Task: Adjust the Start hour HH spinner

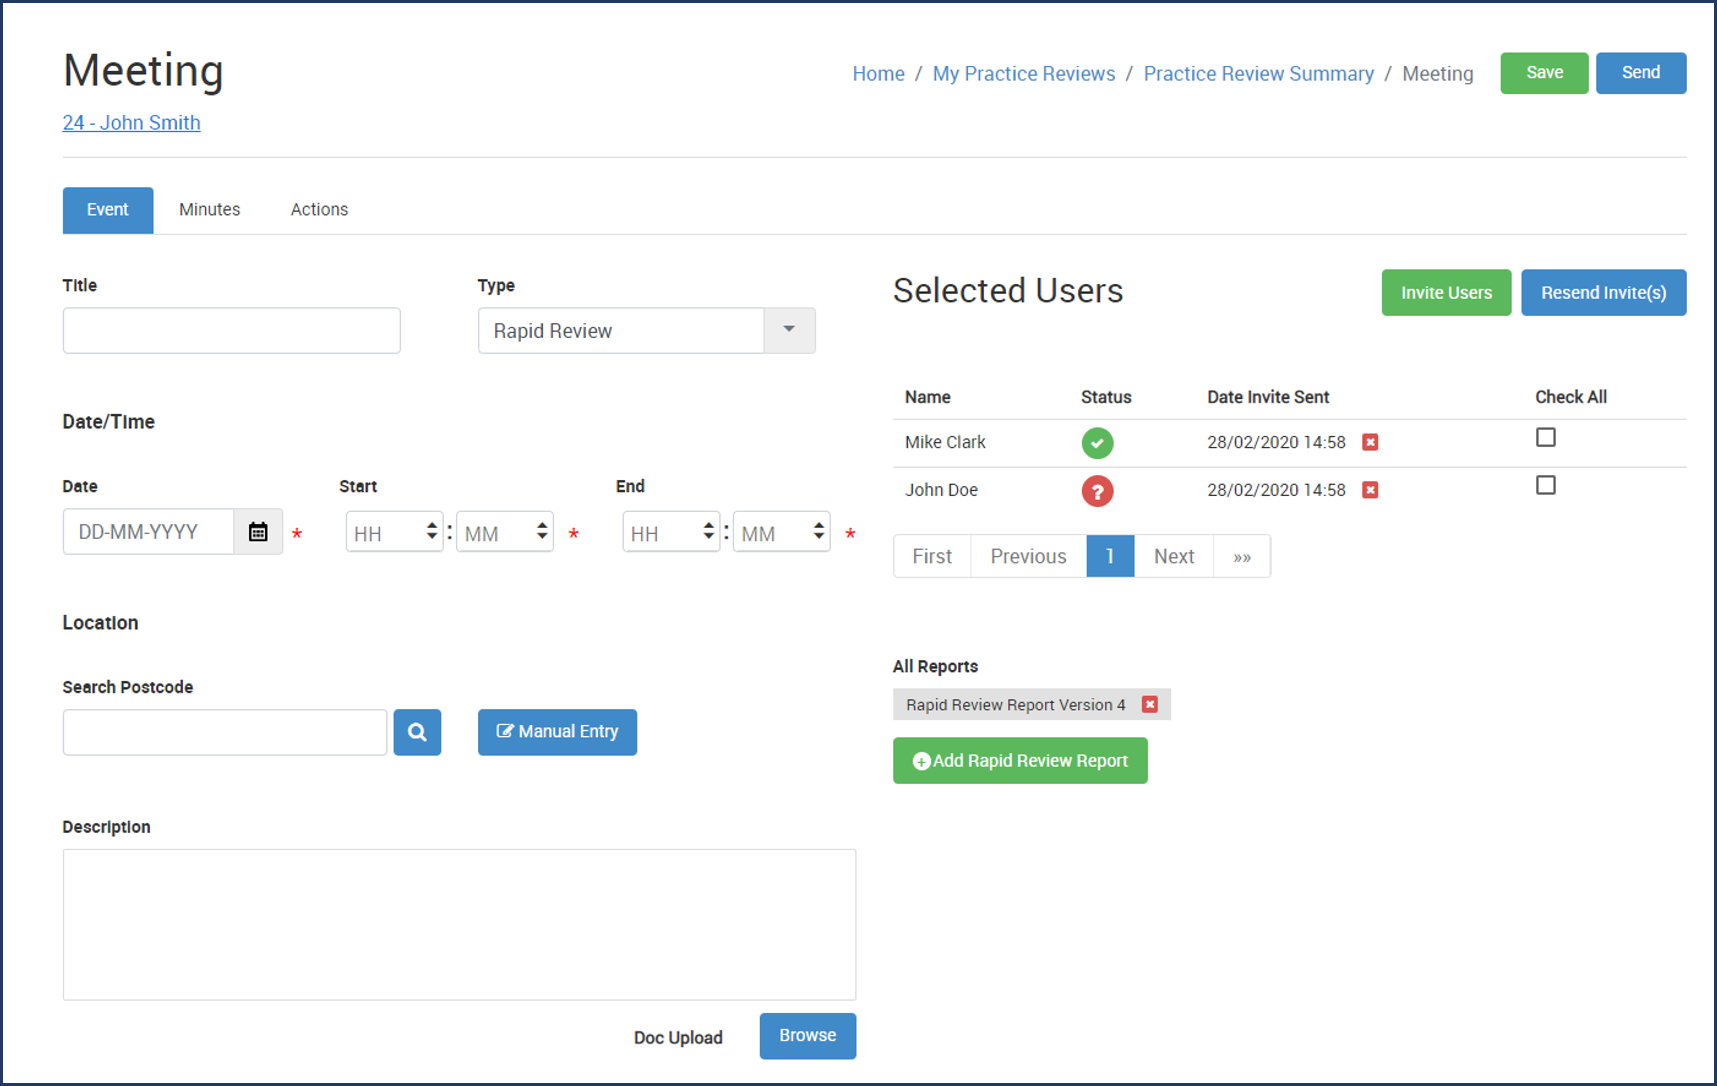Action: (x=432, y=532)
